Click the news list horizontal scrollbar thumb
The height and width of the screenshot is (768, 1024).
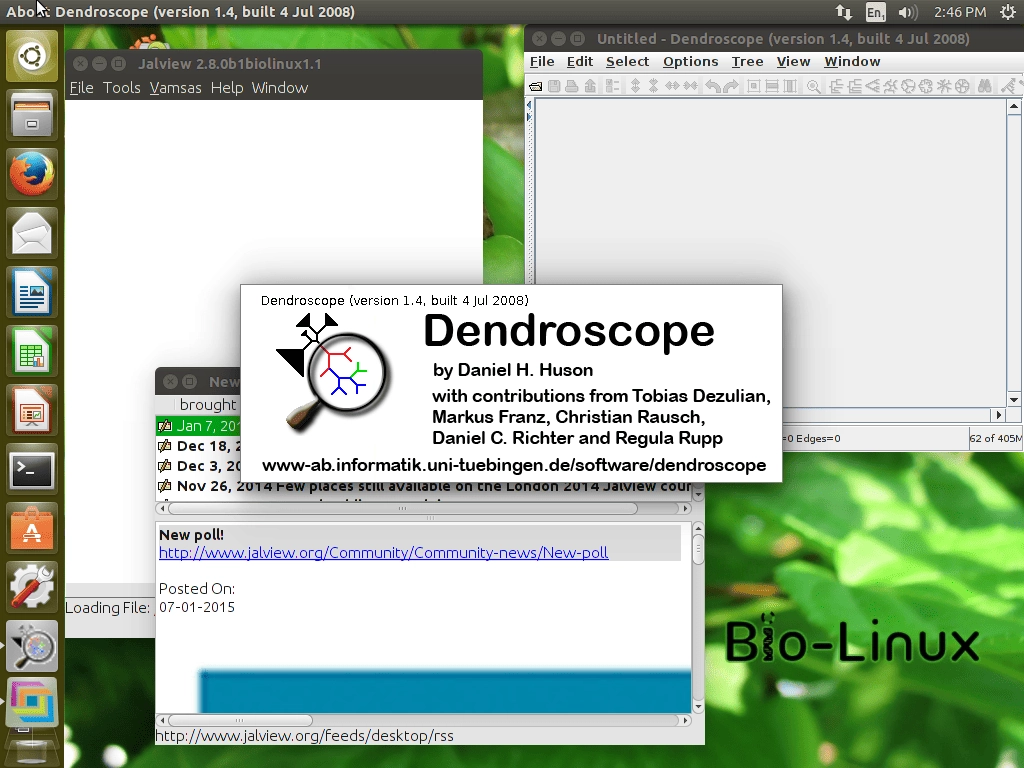pyautogui.click(x=403, y=508)
